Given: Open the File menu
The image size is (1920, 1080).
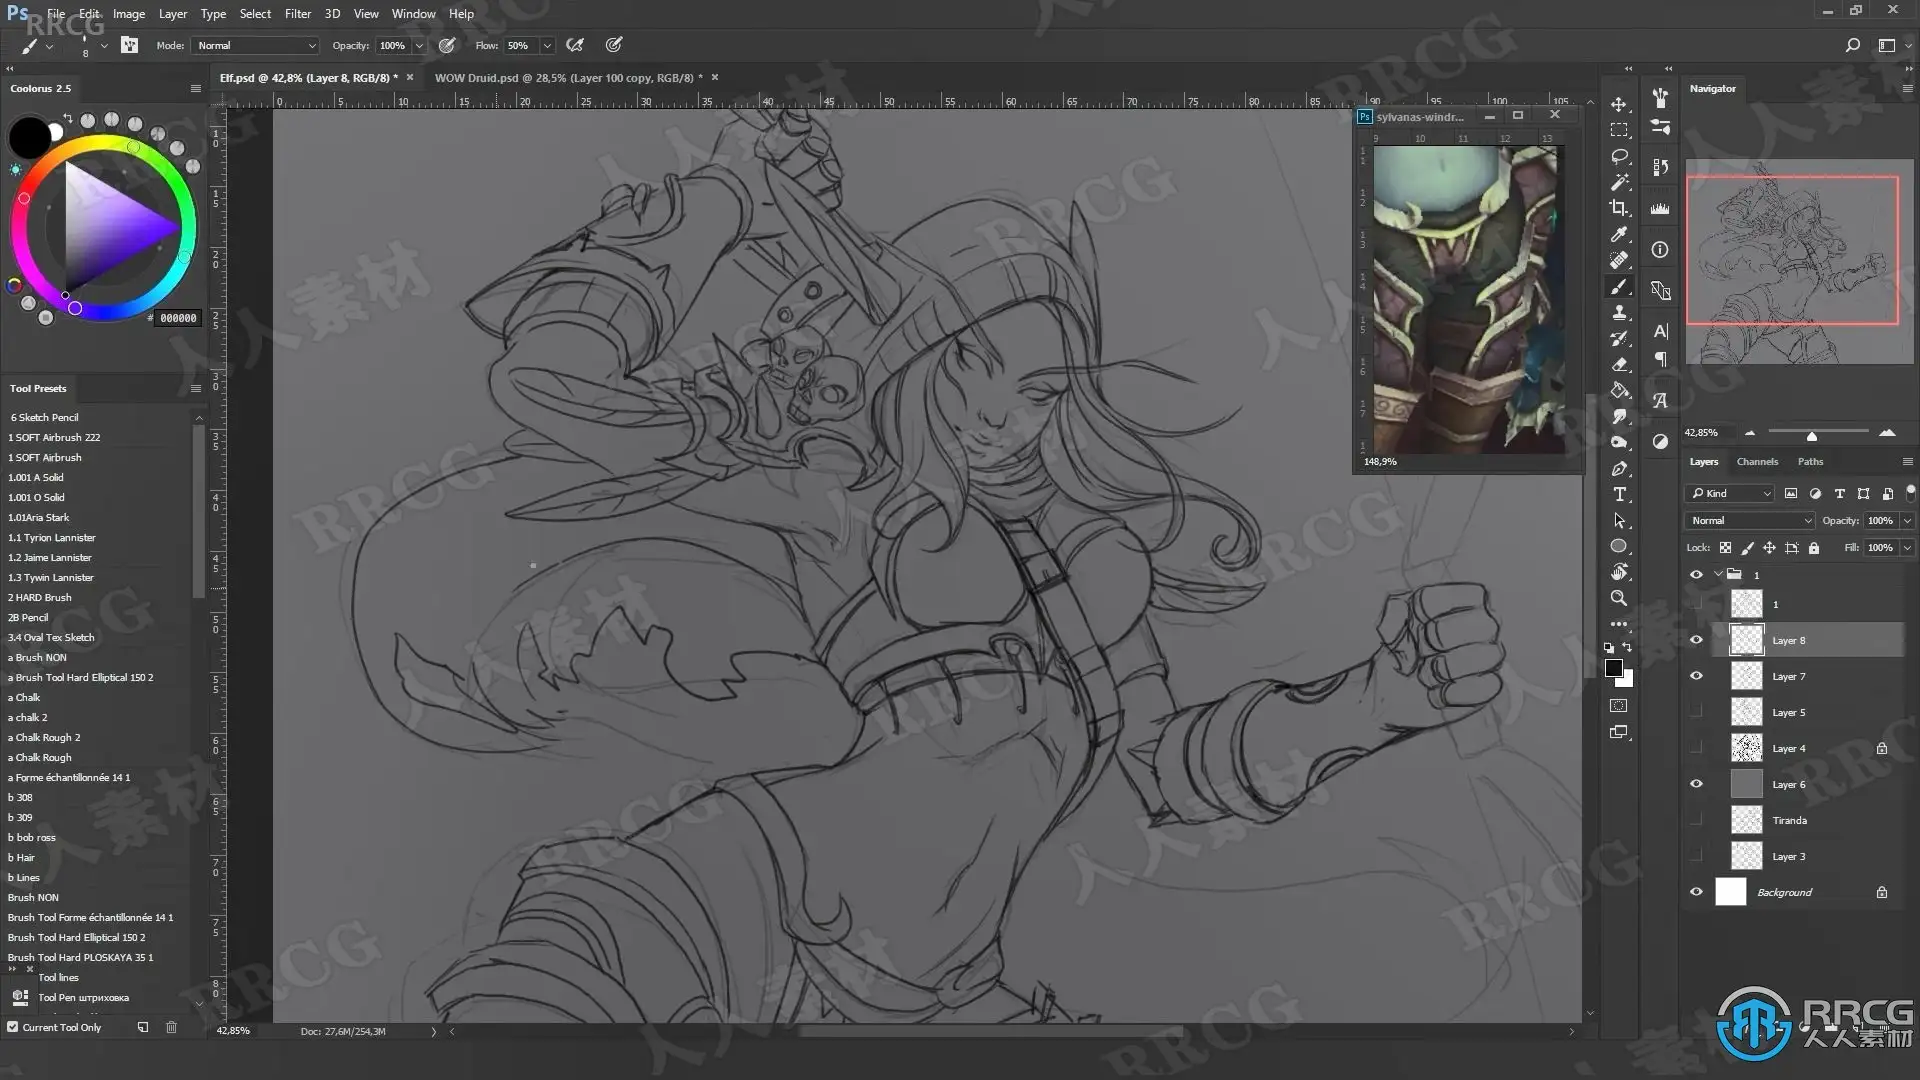Looking at the screenshot, I should click(56, 14).
